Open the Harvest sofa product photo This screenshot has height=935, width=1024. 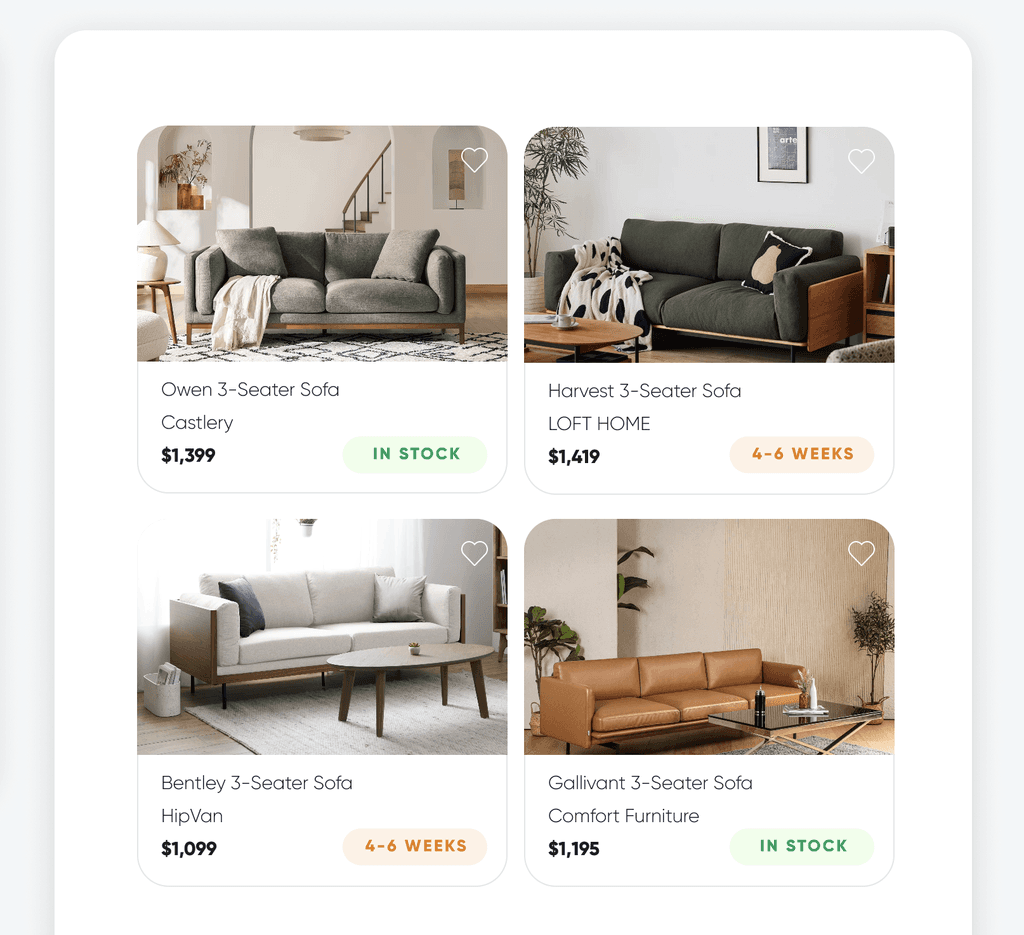(709, 245)
